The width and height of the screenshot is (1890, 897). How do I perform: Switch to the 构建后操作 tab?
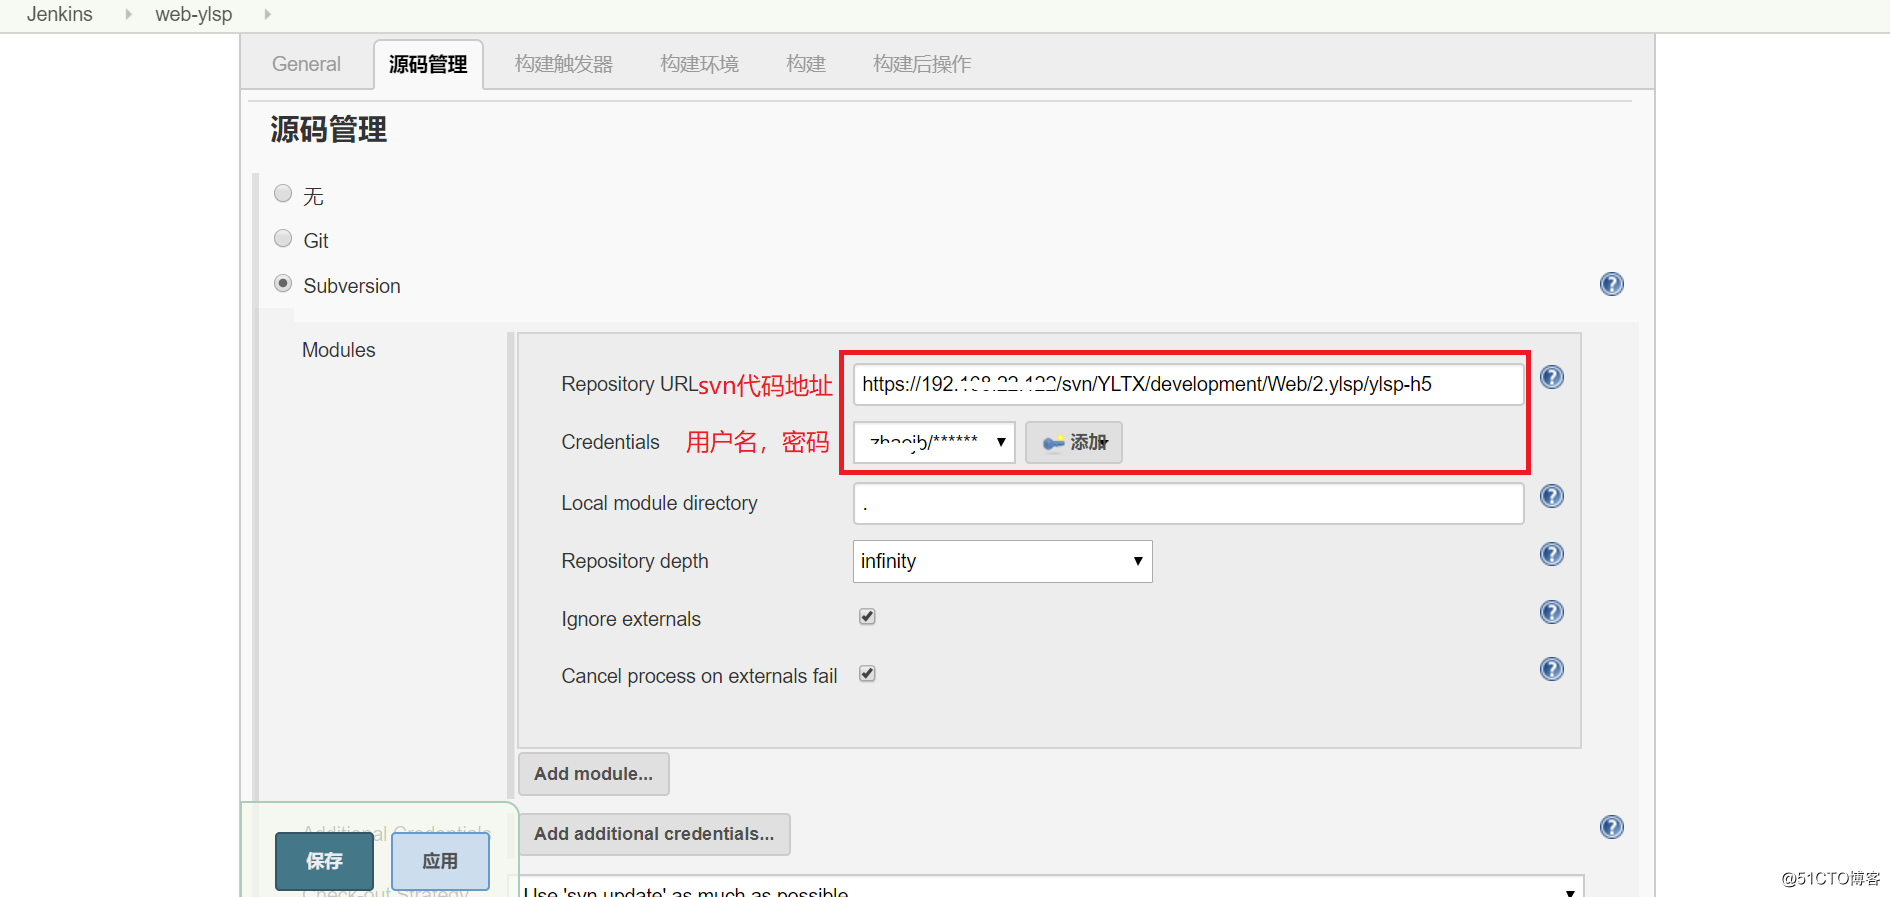922,64
